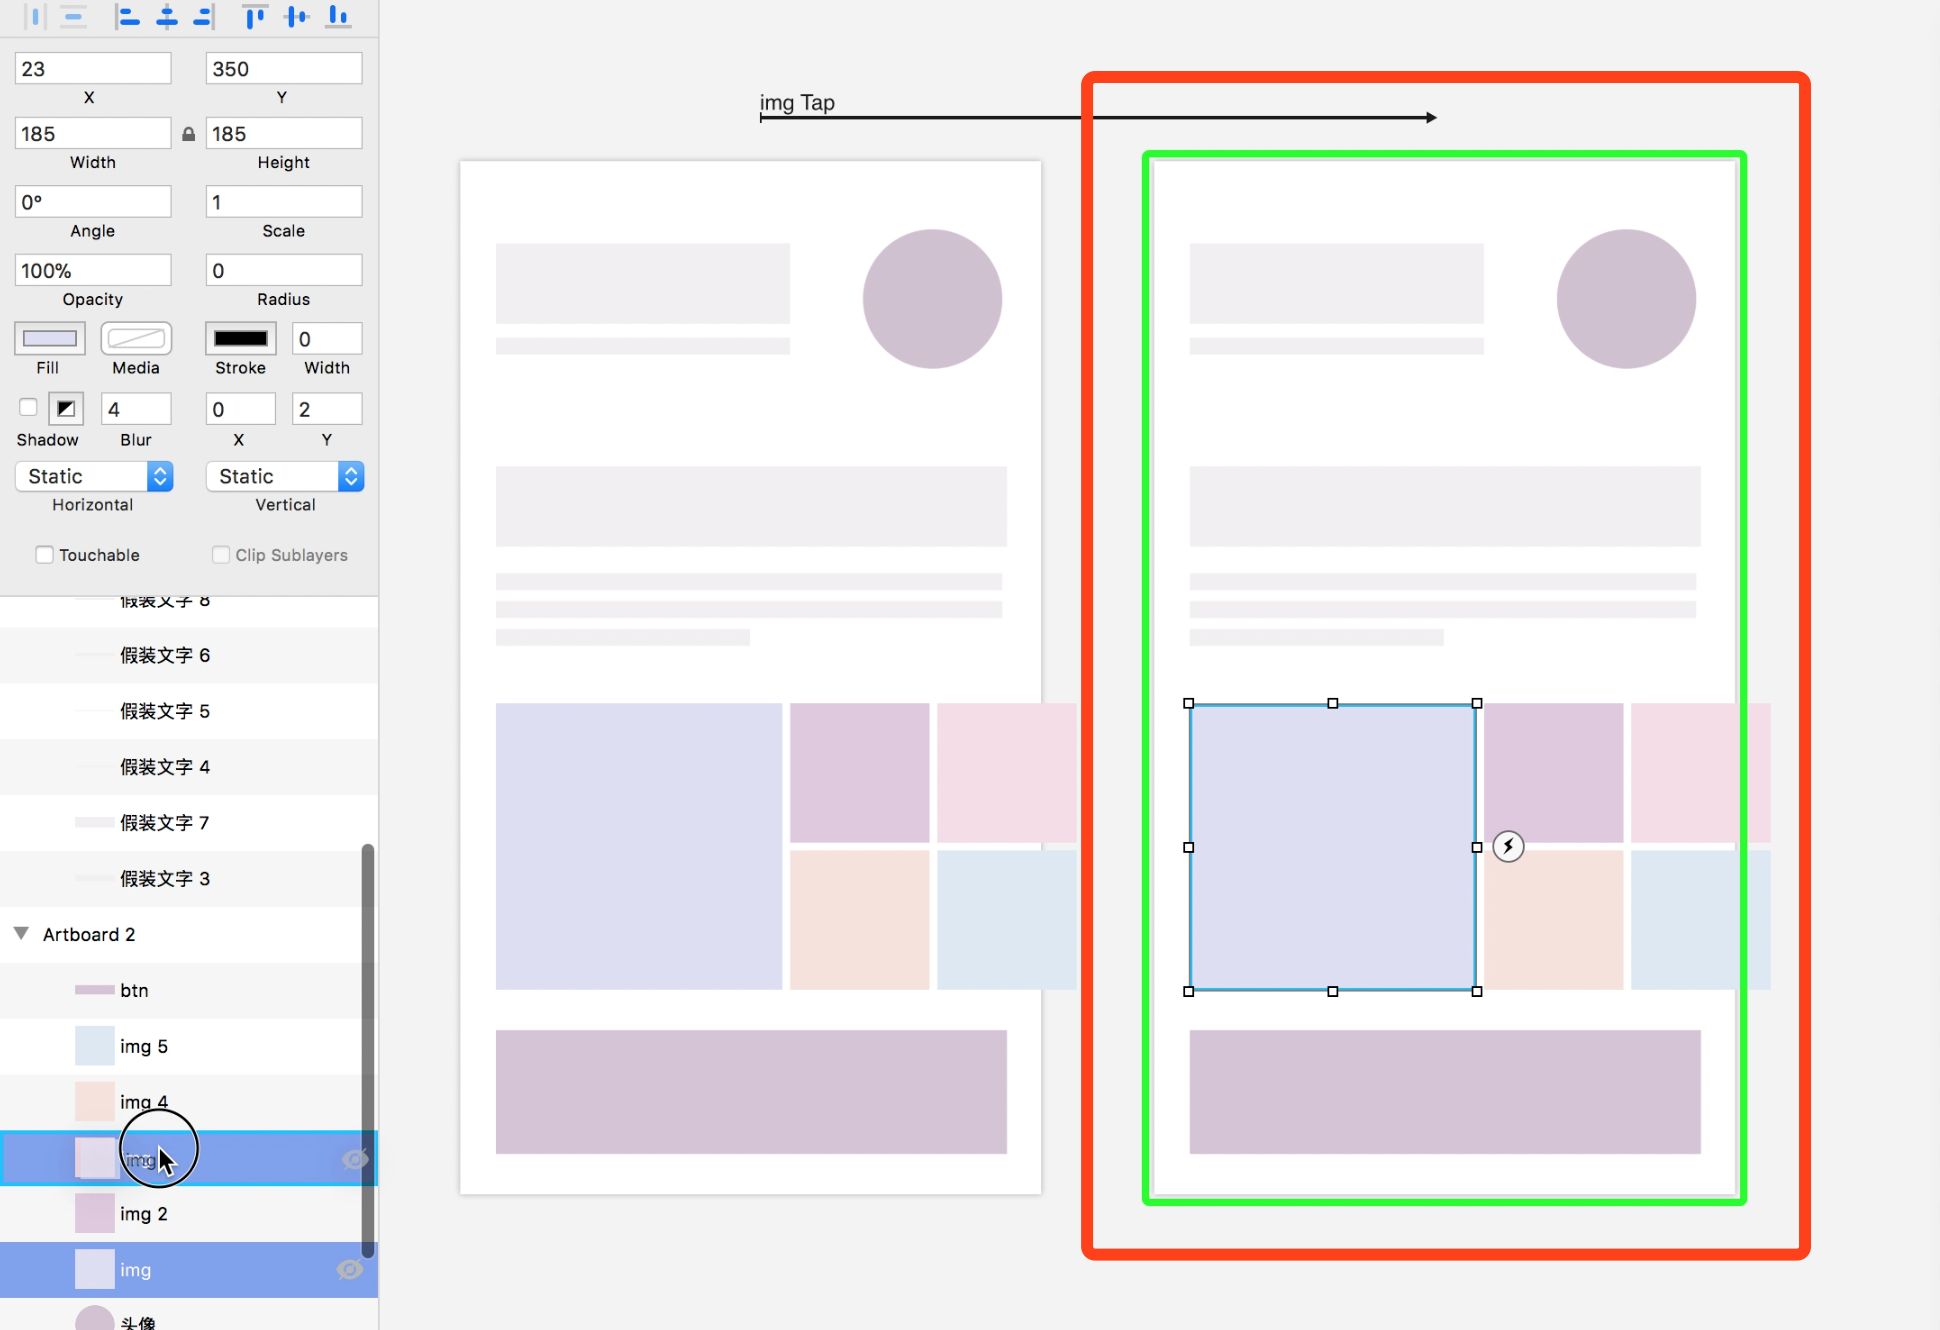The height and width of the screenshot is (1330, 1940).
Task: Click the lightning interaction icon on canvas
Action: click(1508, 847)
